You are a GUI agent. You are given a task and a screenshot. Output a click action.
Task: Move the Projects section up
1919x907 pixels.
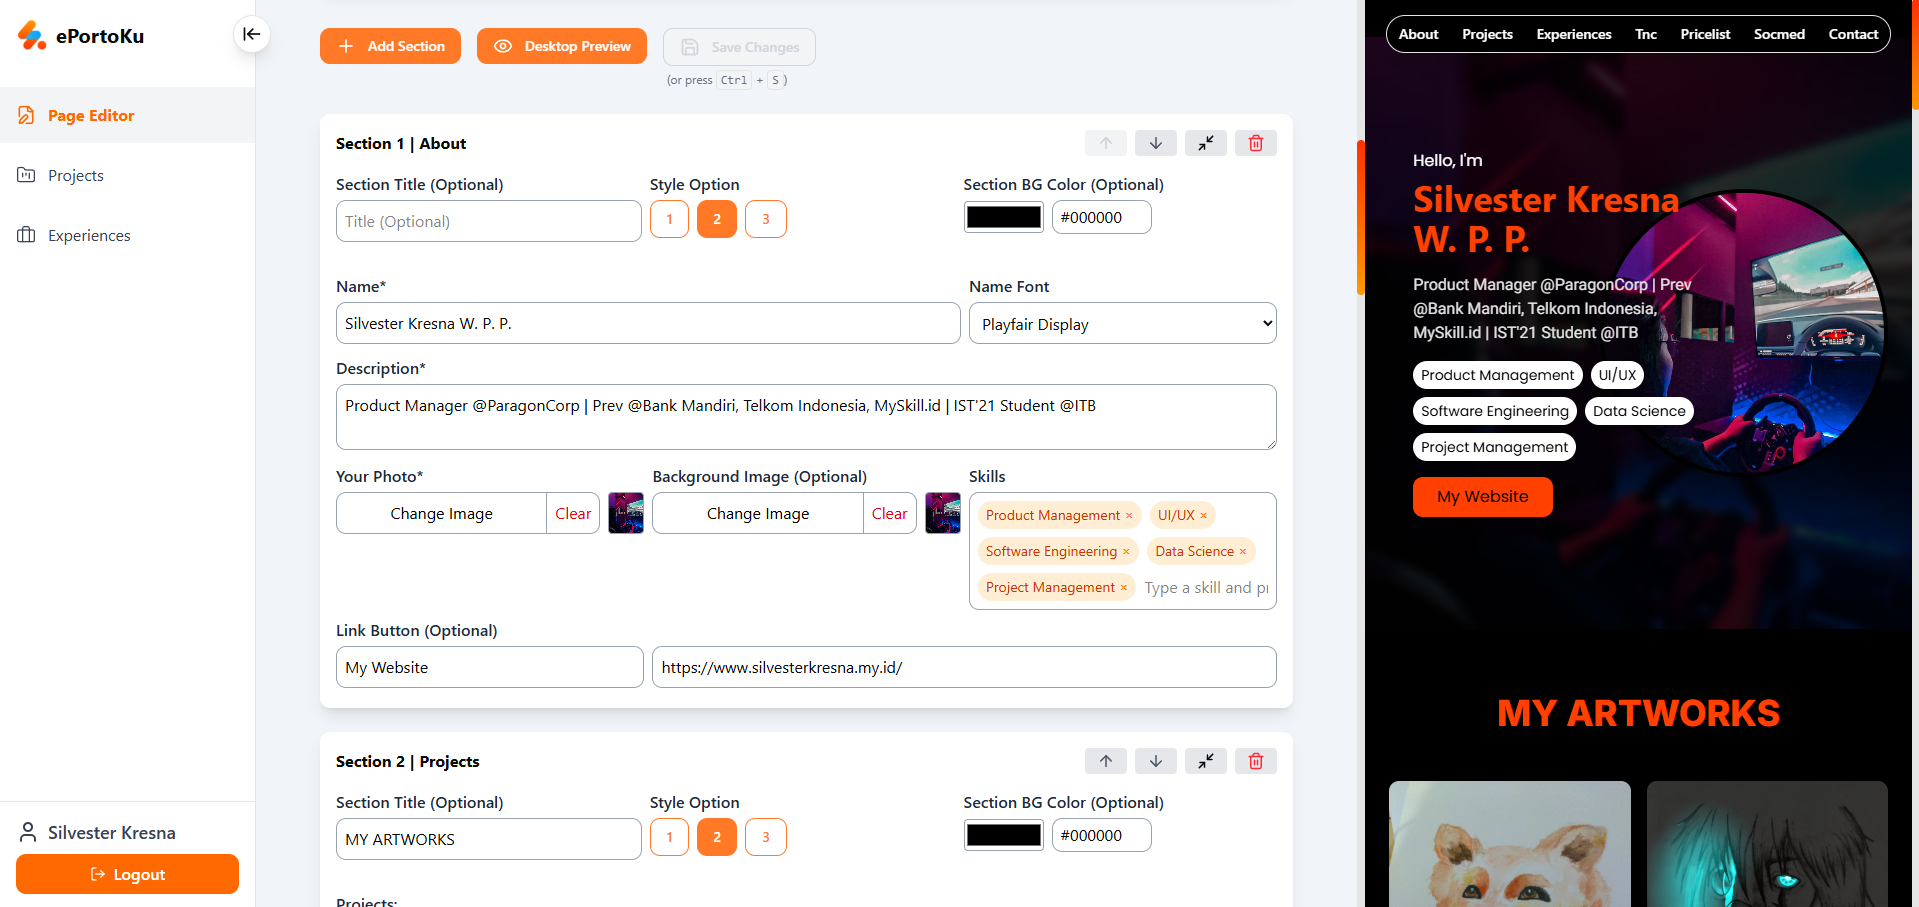click(x=1105, y=761)
